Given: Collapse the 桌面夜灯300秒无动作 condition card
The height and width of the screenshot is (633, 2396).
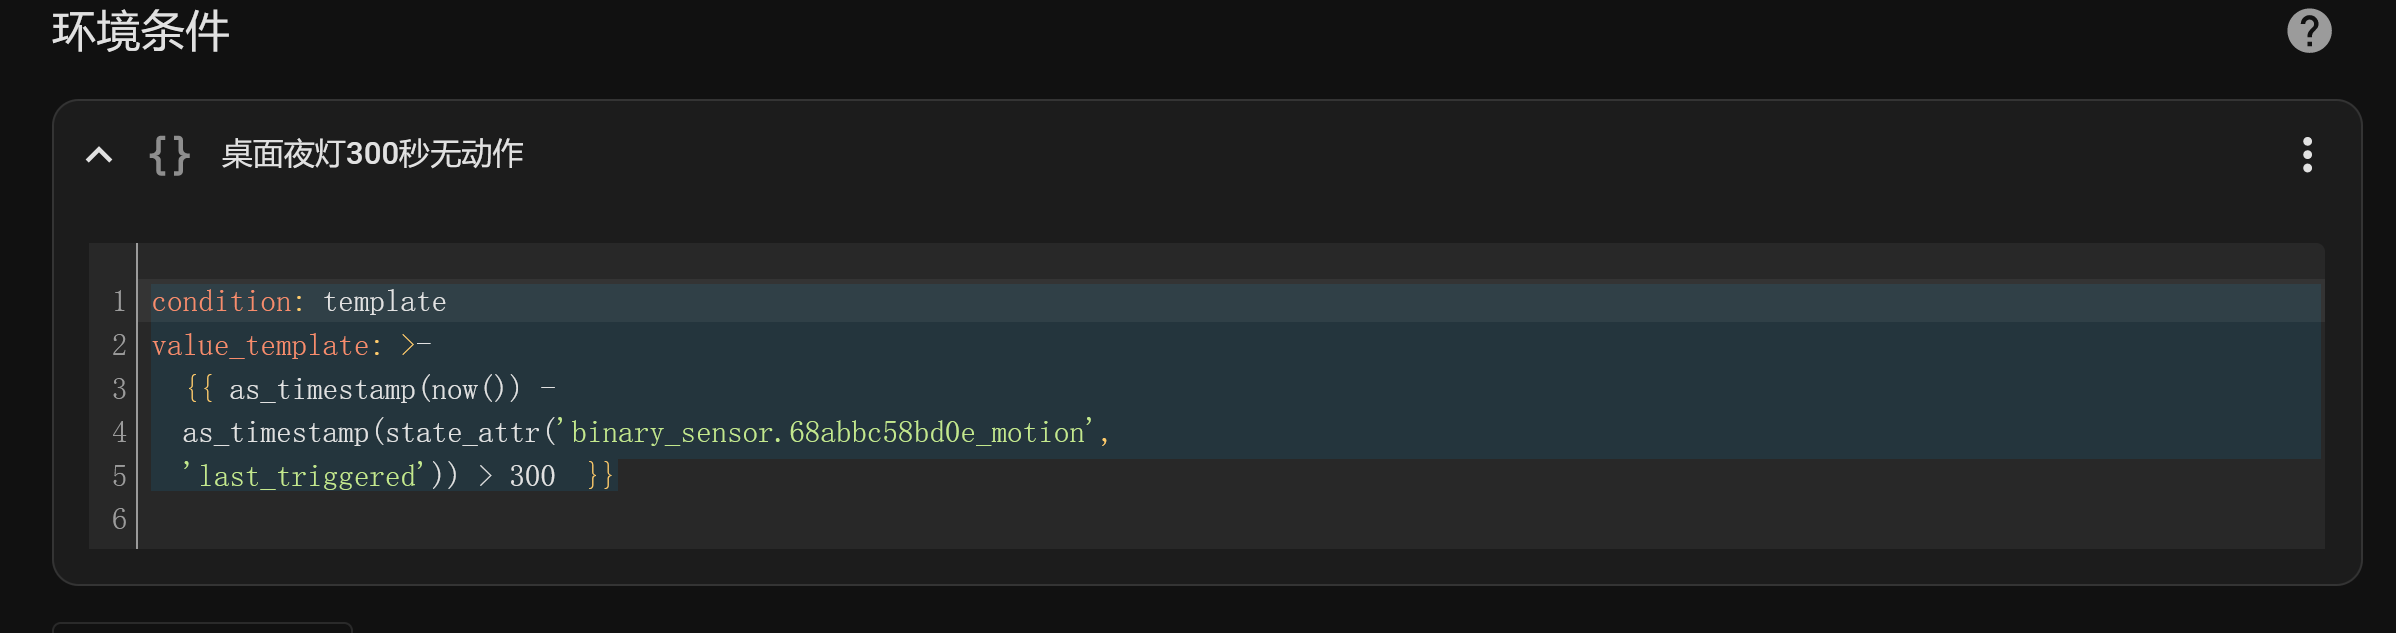Looking at the screenshot, I should (x=99, y=155).
